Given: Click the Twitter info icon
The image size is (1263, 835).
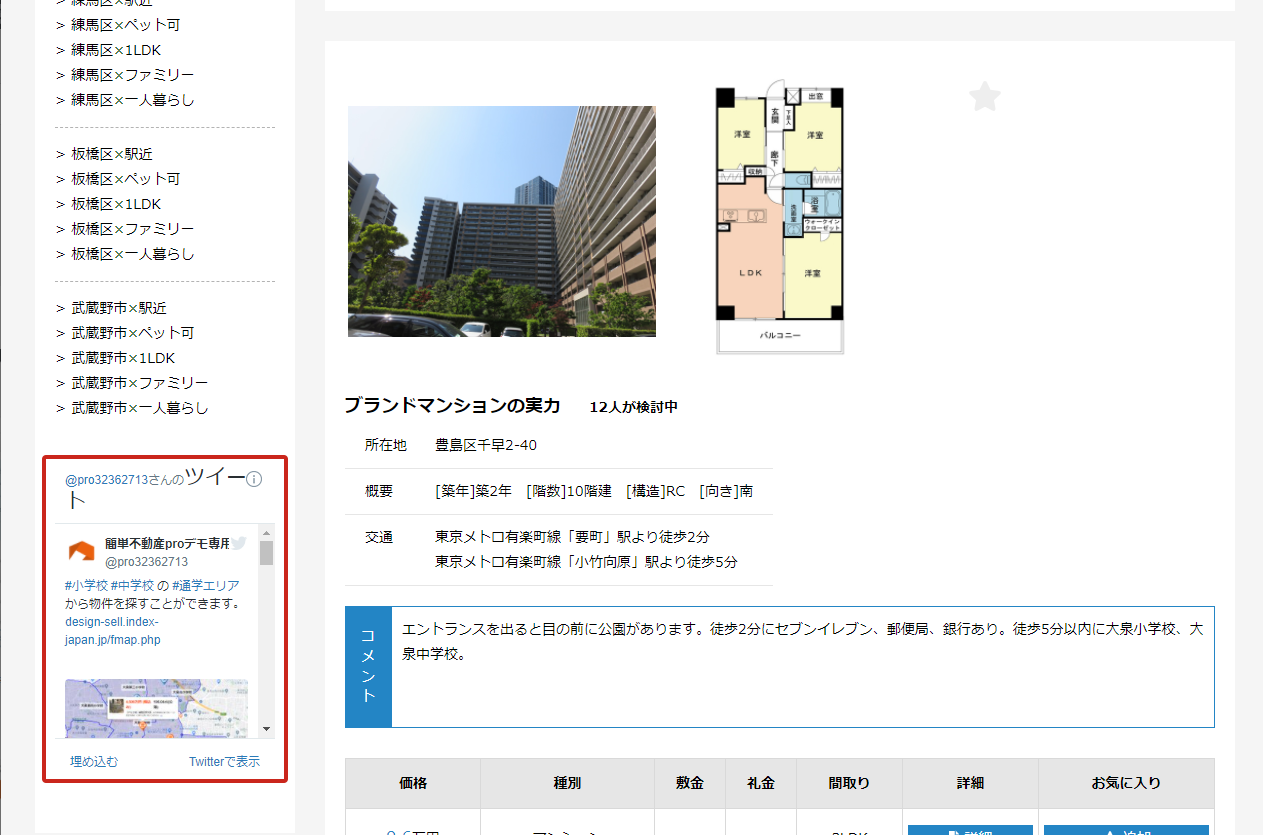Looking at the screenshot, I should 254,479.
